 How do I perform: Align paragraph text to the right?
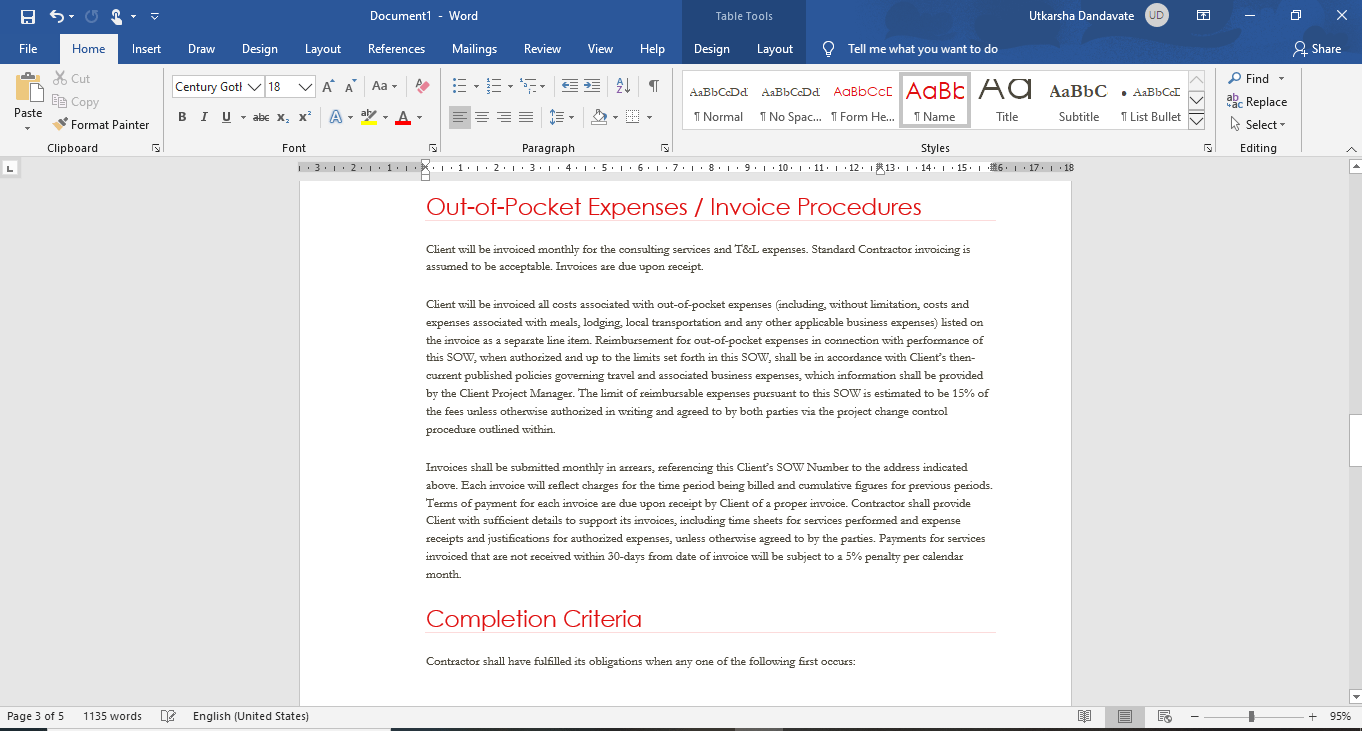point(504,117)
